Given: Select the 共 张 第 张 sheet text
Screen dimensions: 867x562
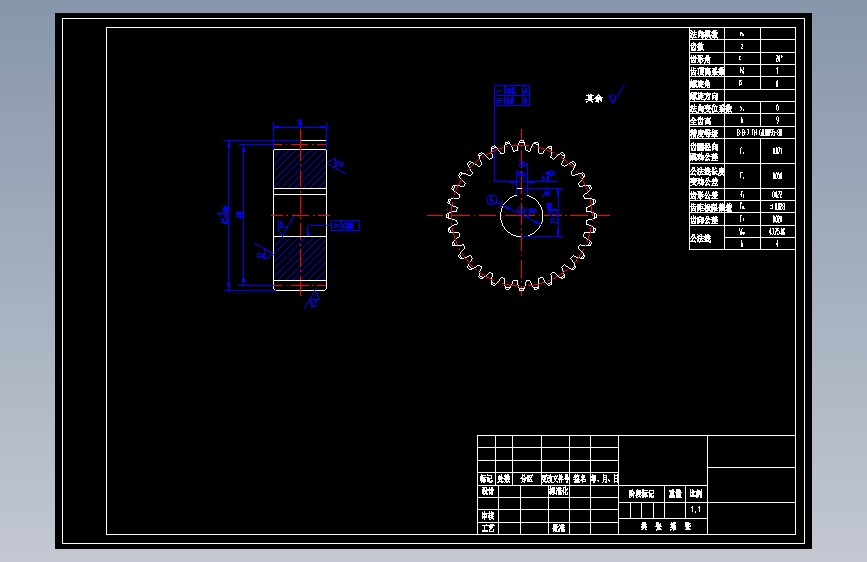Looking at the screenshot, I should (666, 527).
